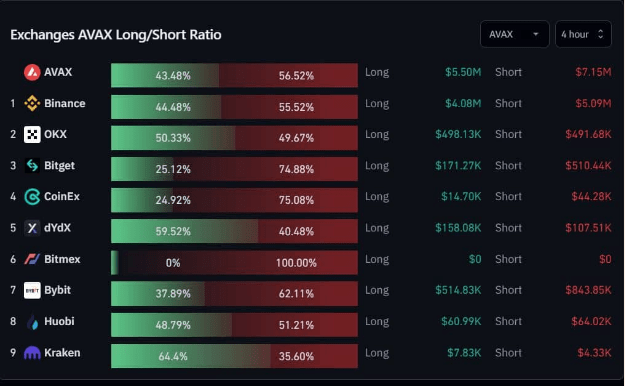
Task: Click the Binance logo icon
Action: click(x=32, y=104)
